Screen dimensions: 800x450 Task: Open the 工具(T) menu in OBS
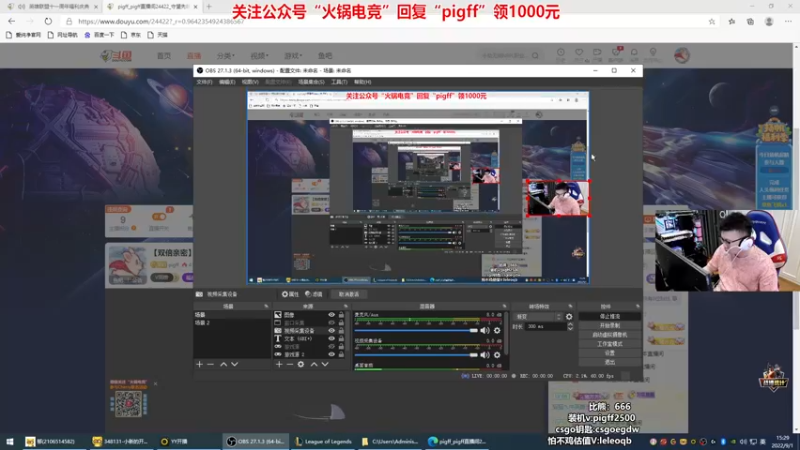pos(339,82)
